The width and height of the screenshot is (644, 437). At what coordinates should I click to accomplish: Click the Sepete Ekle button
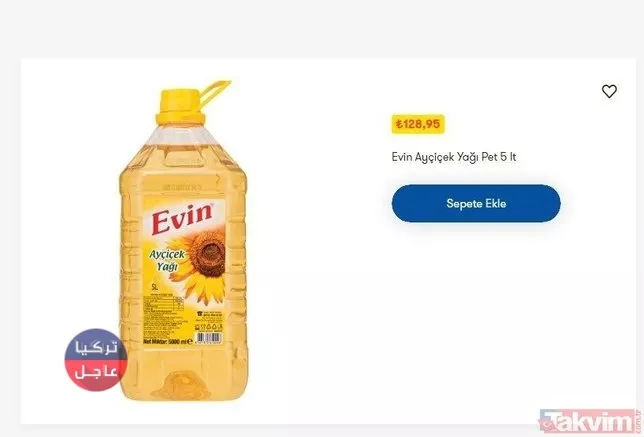[476, 203]
